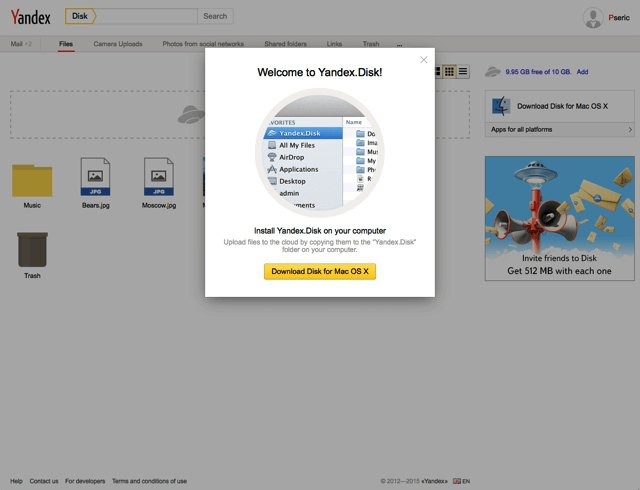Expand Apps for all platforms chevron
Screen dimensions: 640x490
tap(630, 129)
